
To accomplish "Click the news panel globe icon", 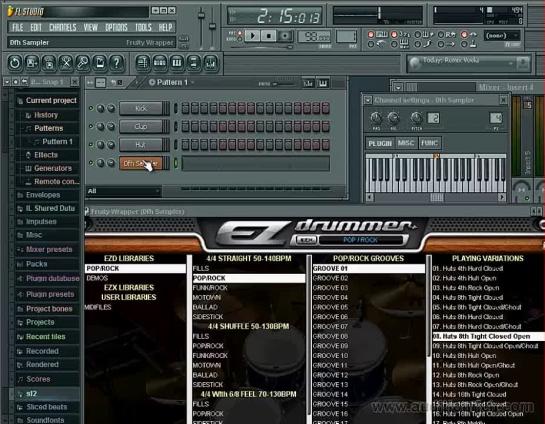I will click(x=415, y=63).
